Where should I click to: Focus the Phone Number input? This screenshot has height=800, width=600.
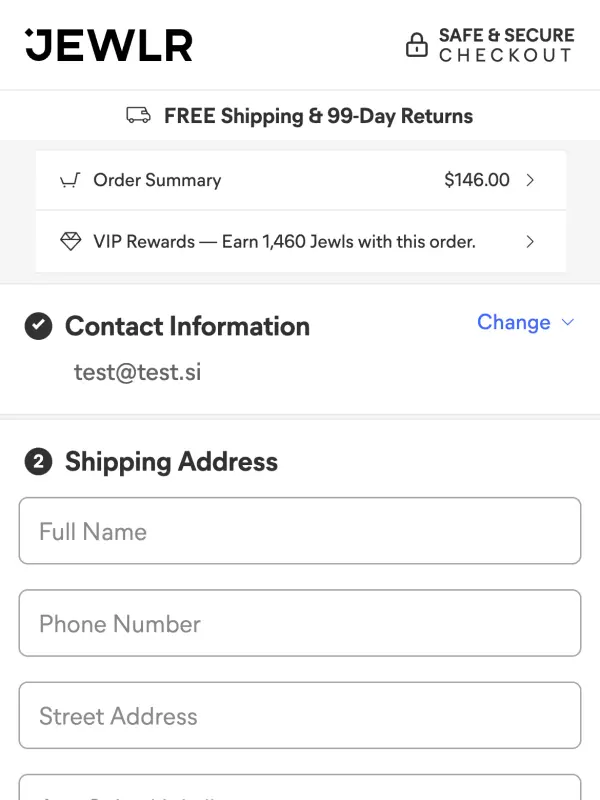[300, 623]
